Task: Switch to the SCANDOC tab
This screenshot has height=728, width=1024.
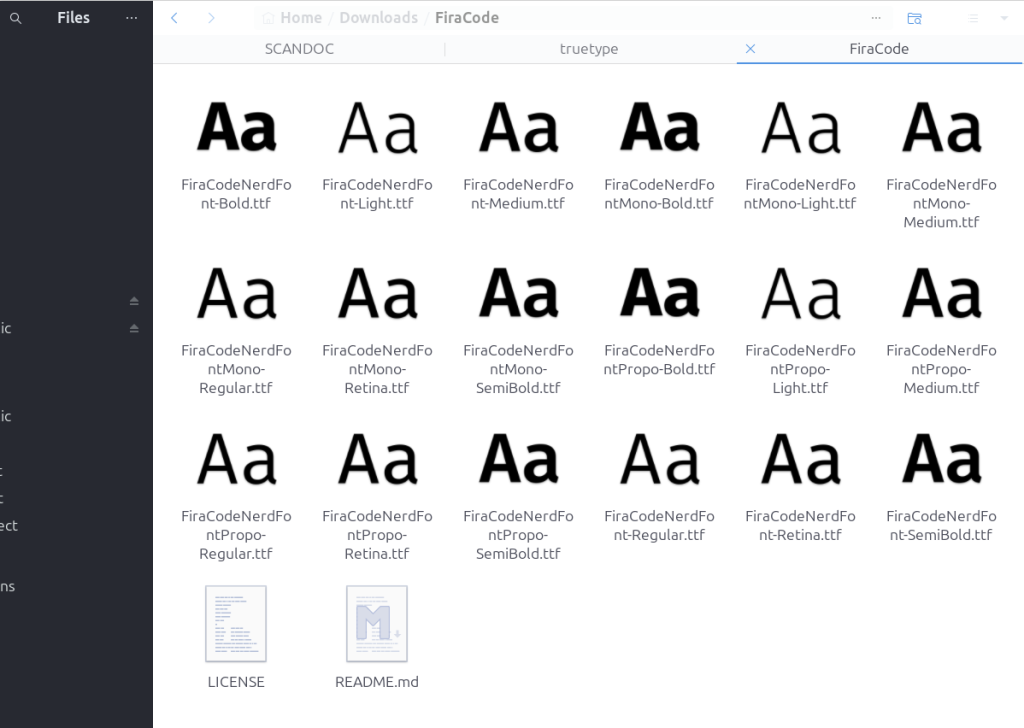Action: (299, 48)
